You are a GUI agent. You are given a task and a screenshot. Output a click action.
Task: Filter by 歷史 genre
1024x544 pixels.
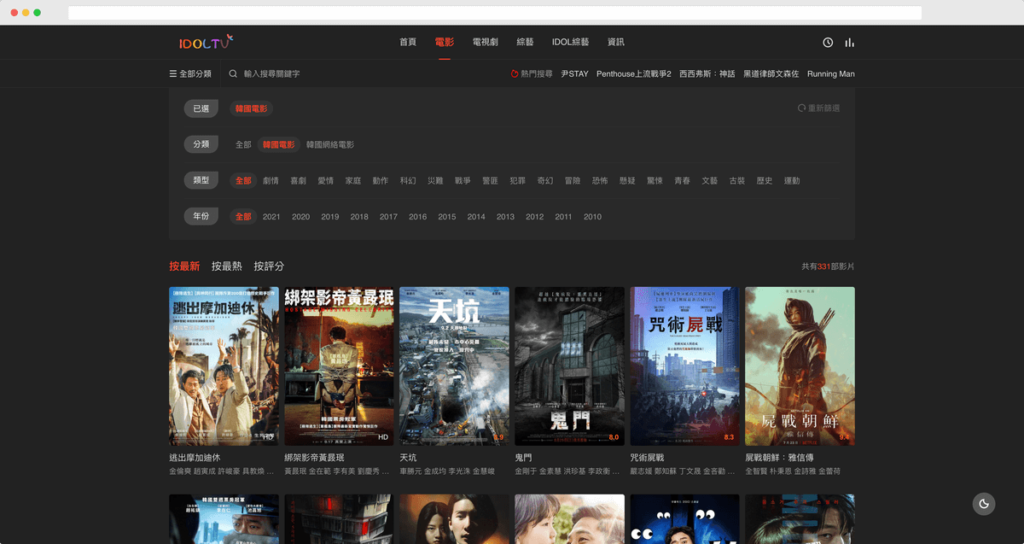tap(764, 180)
